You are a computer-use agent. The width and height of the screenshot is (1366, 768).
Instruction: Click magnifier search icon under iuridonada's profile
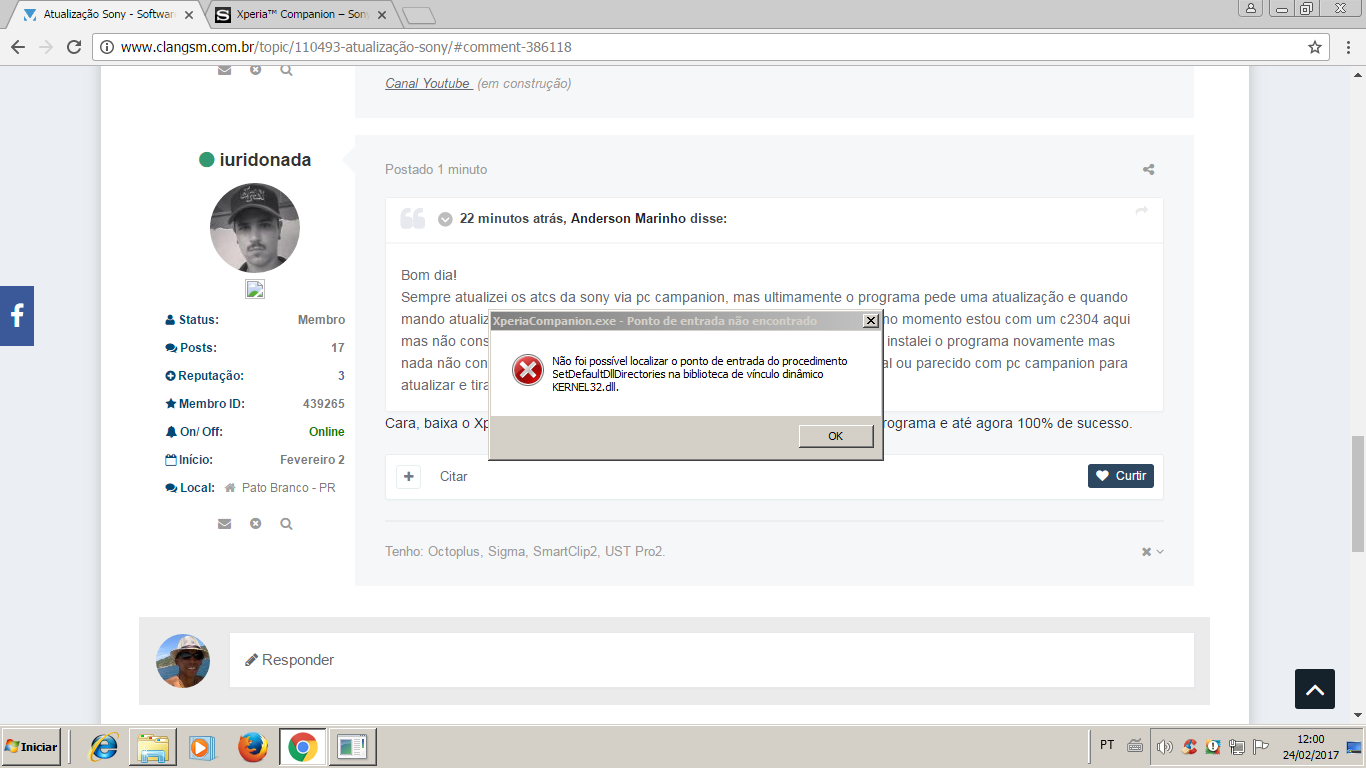point(286,523)
